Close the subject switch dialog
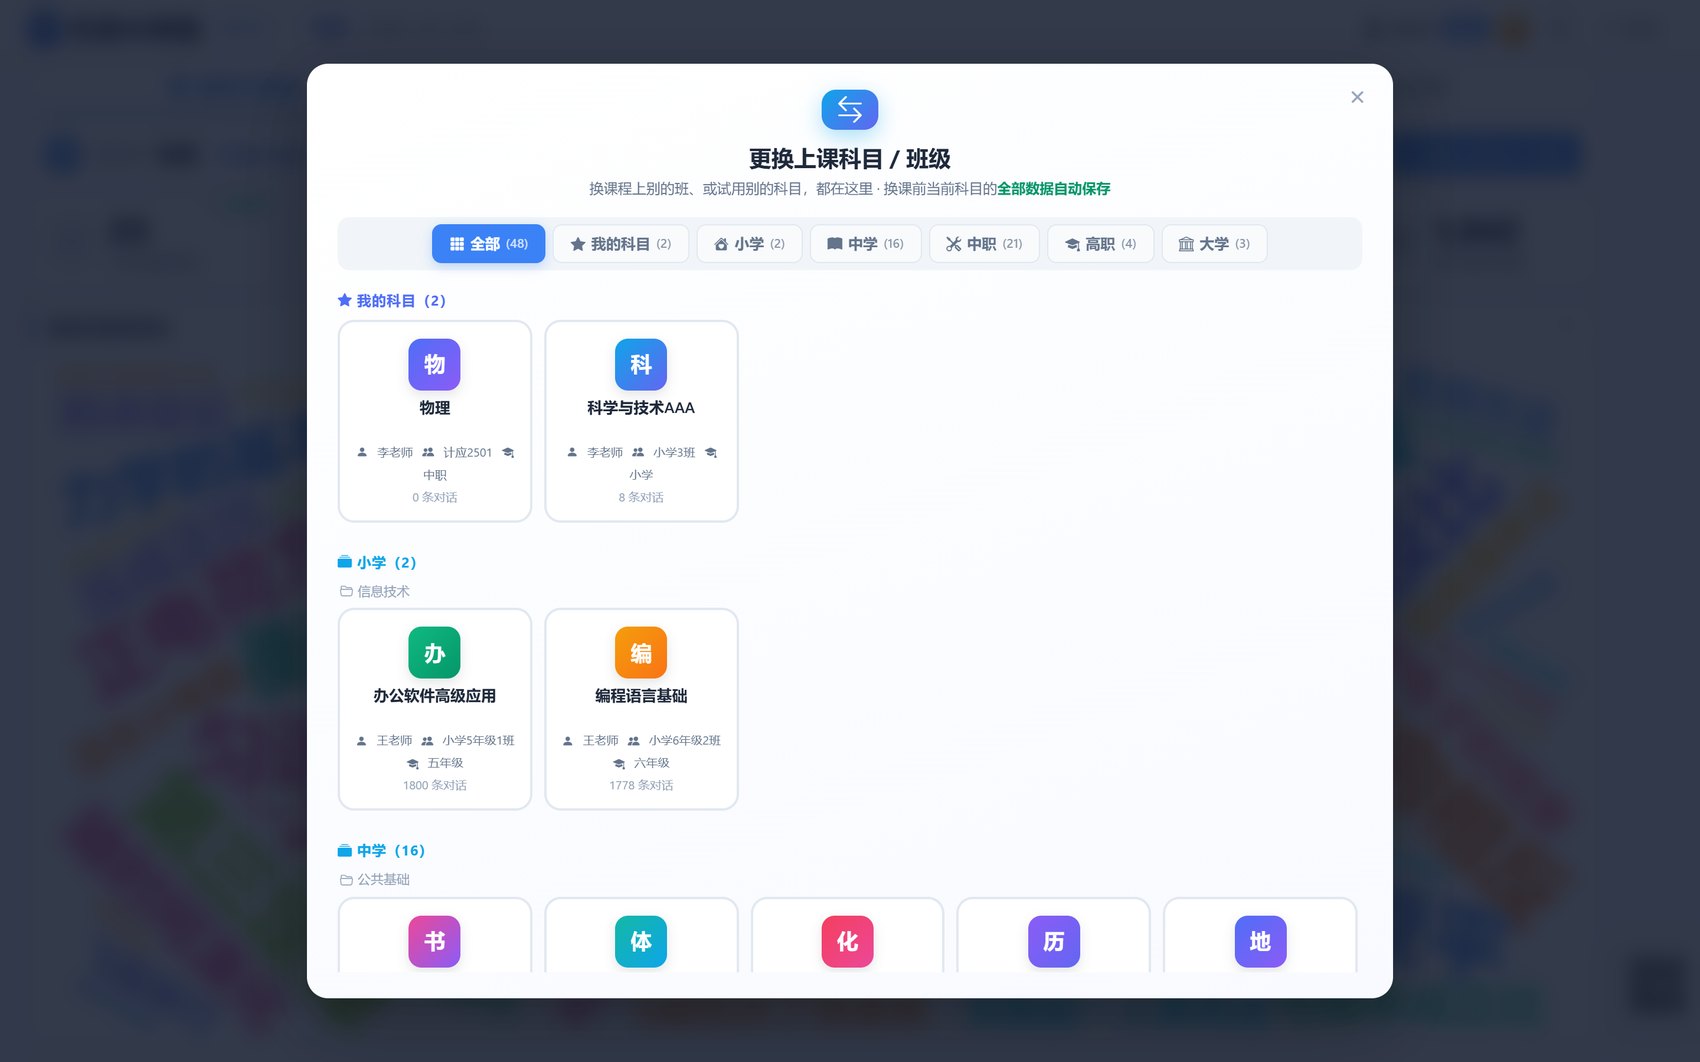Viewport: 1700px width, 1062px height. point(1357,97)
